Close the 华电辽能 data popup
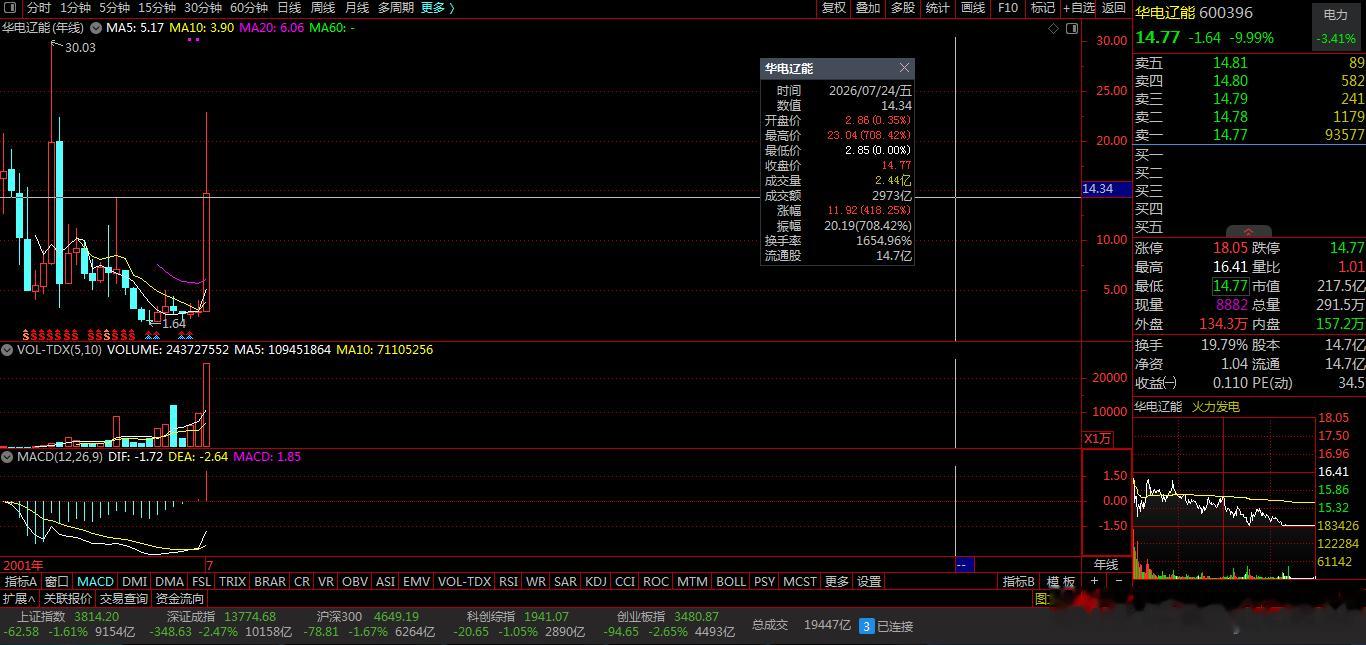The width and height of the screenshot is (1366, 645). click(904, 68)
